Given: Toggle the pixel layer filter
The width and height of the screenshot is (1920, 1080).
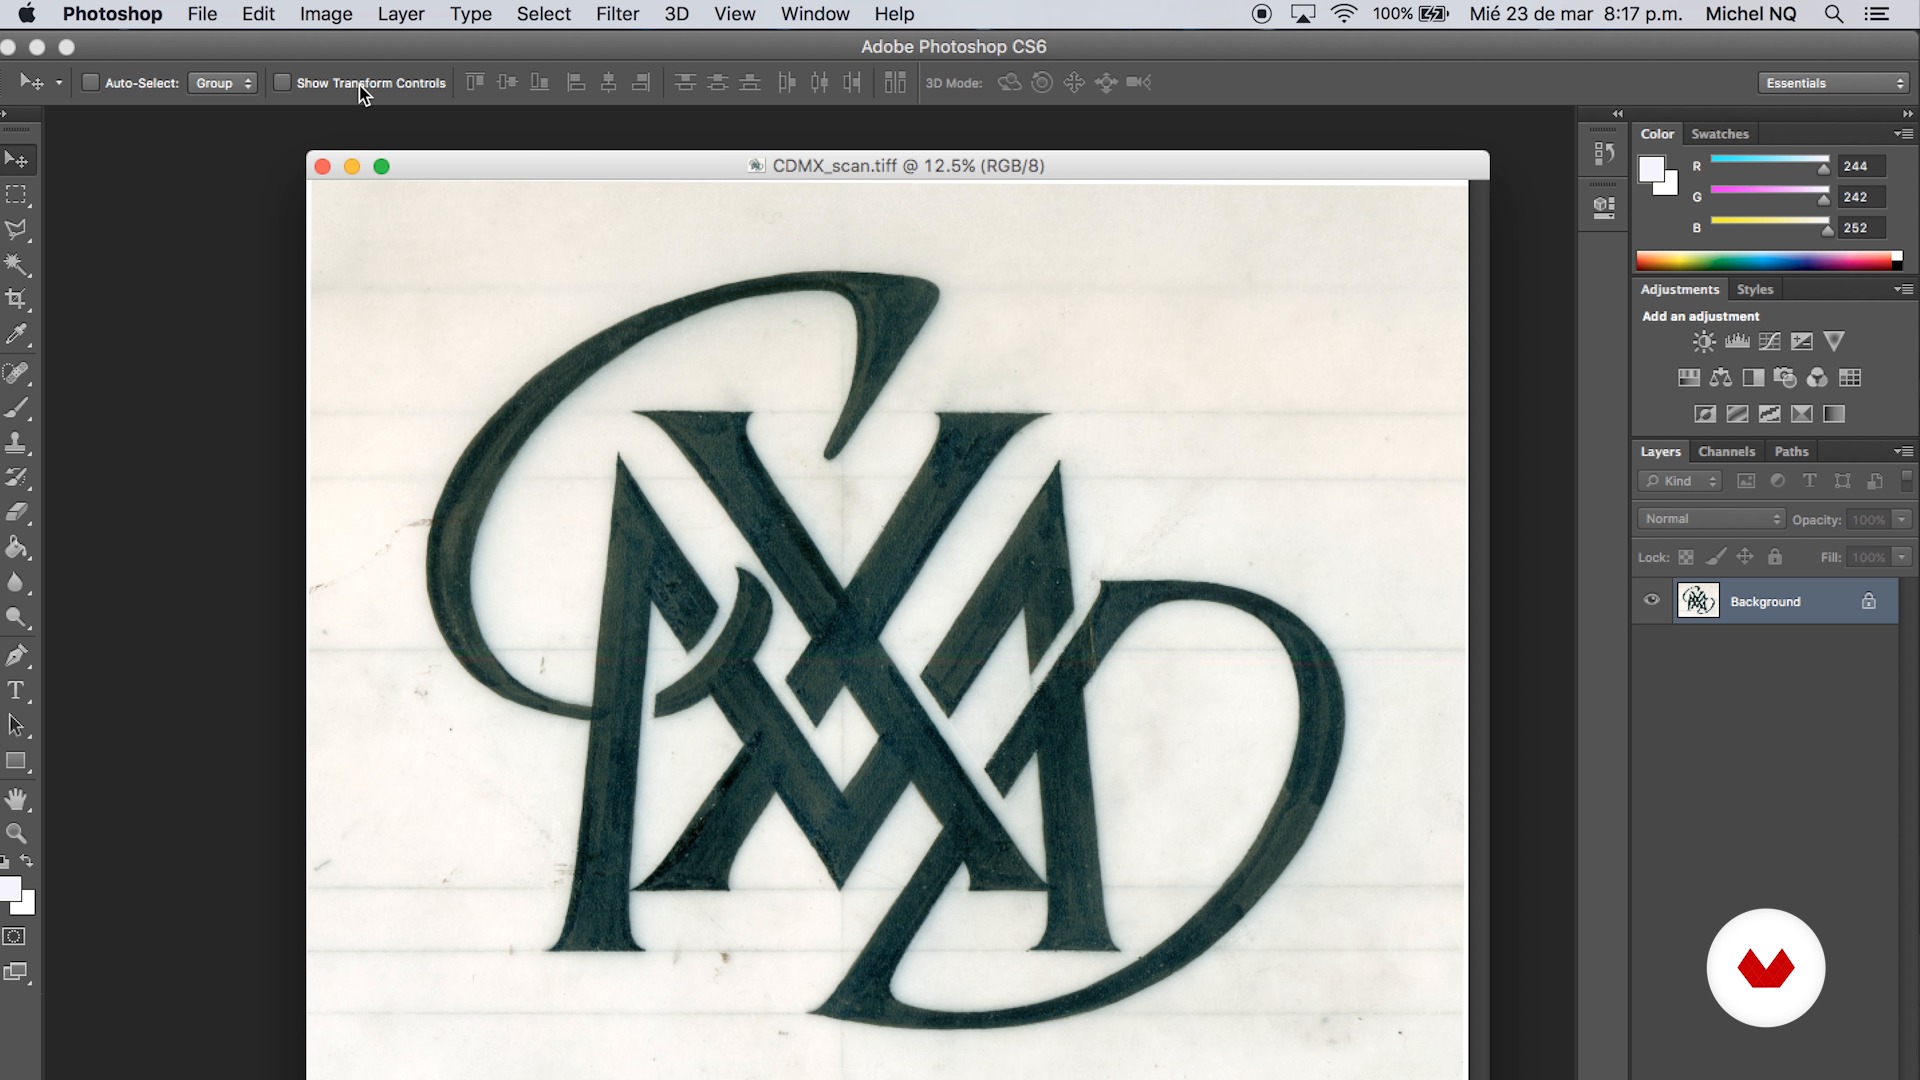Looking at the screenshot, I should [1746, 481].
